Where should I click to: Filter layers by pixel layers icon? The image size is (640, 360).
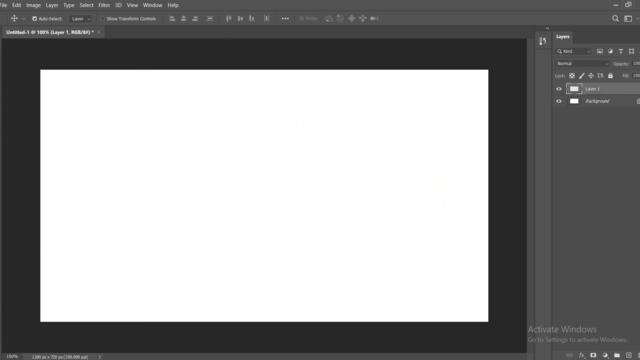(600, 51)
